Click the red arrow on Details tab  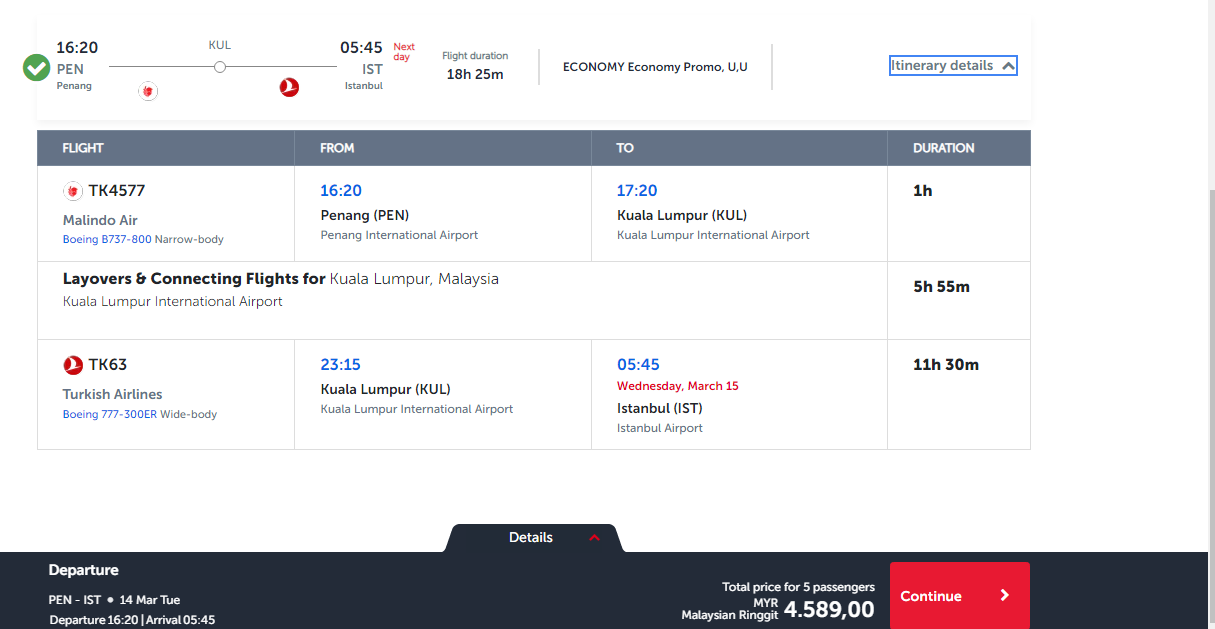click(594, 538)
